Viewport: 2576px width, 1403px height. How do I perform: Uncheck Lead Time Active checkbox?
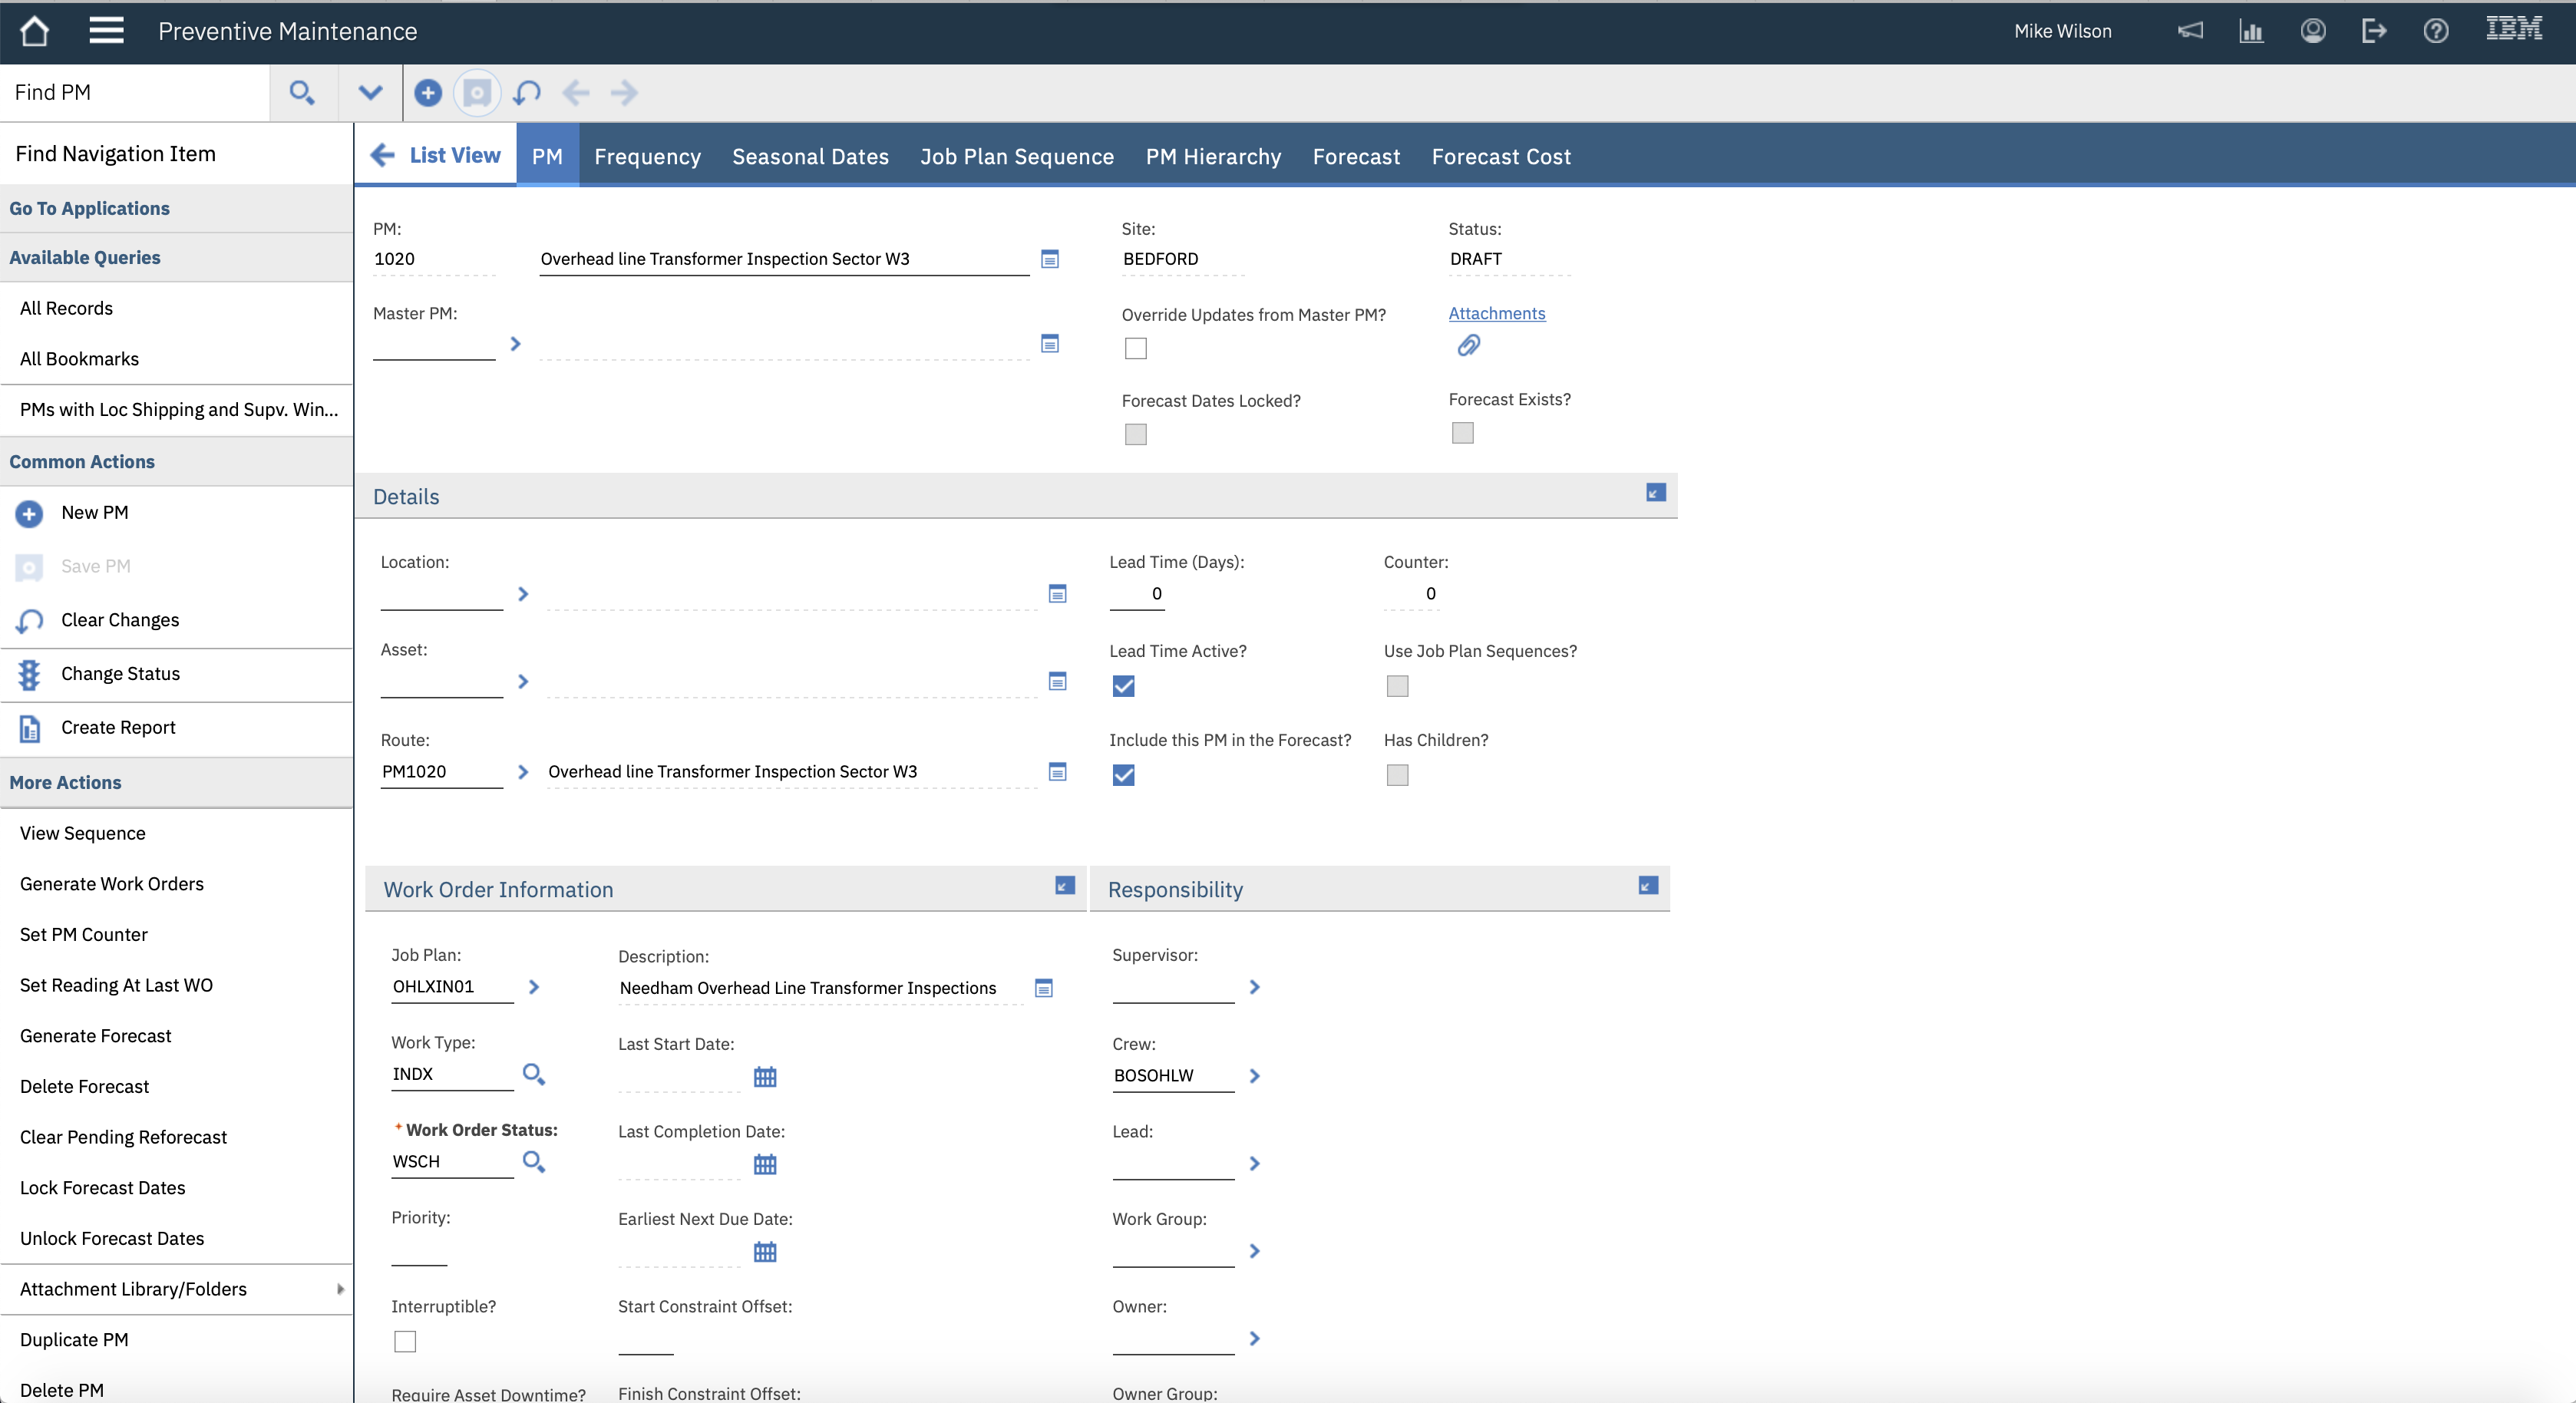1124,686
